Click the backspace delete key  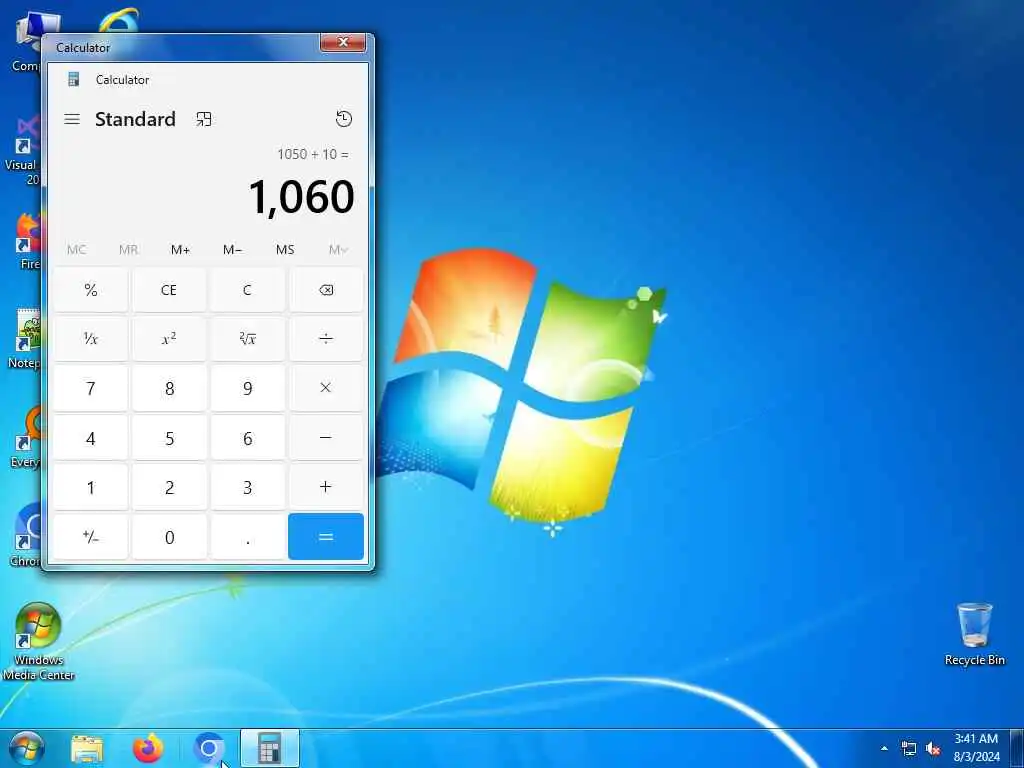[x=326, y=290]
